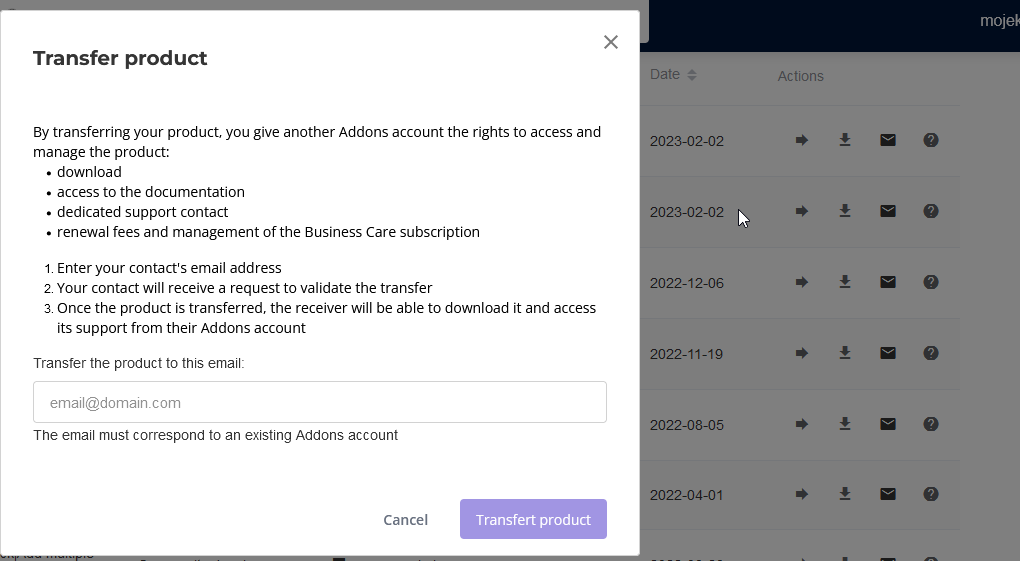Click the Transfert product button
Screen dimensions: 1020x561
533,519
